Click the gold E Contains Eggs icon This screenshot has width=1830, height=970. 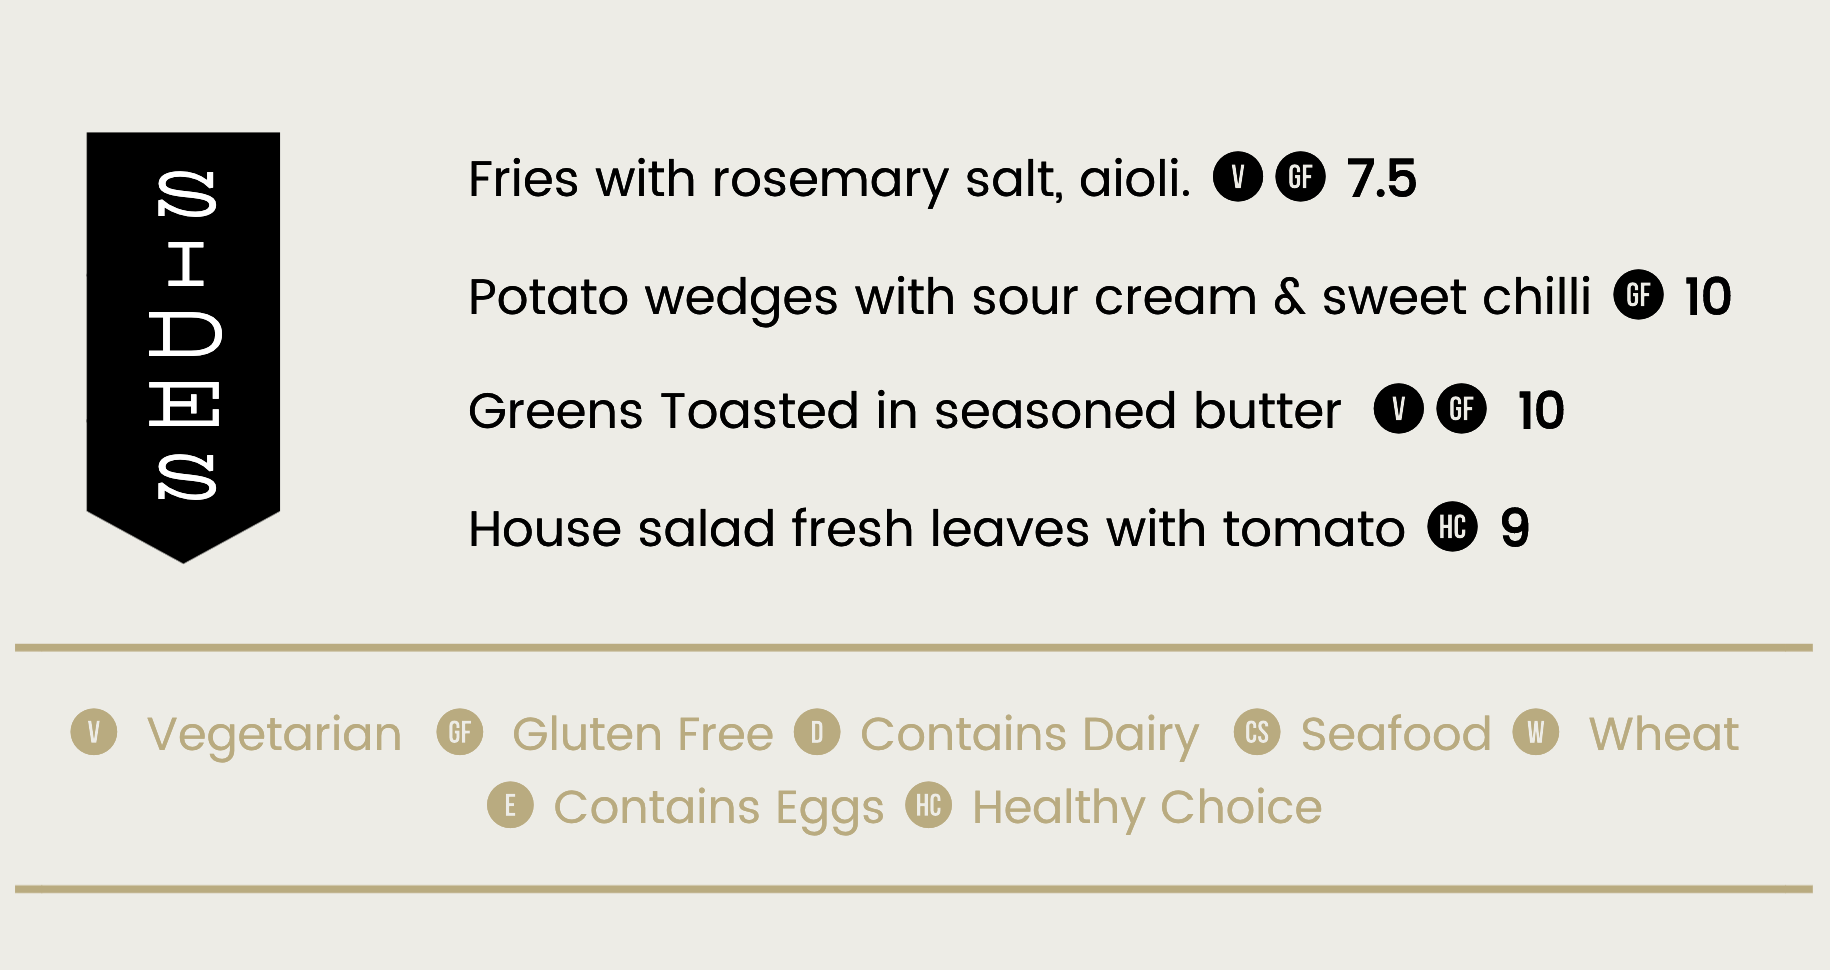pos(510,805)
